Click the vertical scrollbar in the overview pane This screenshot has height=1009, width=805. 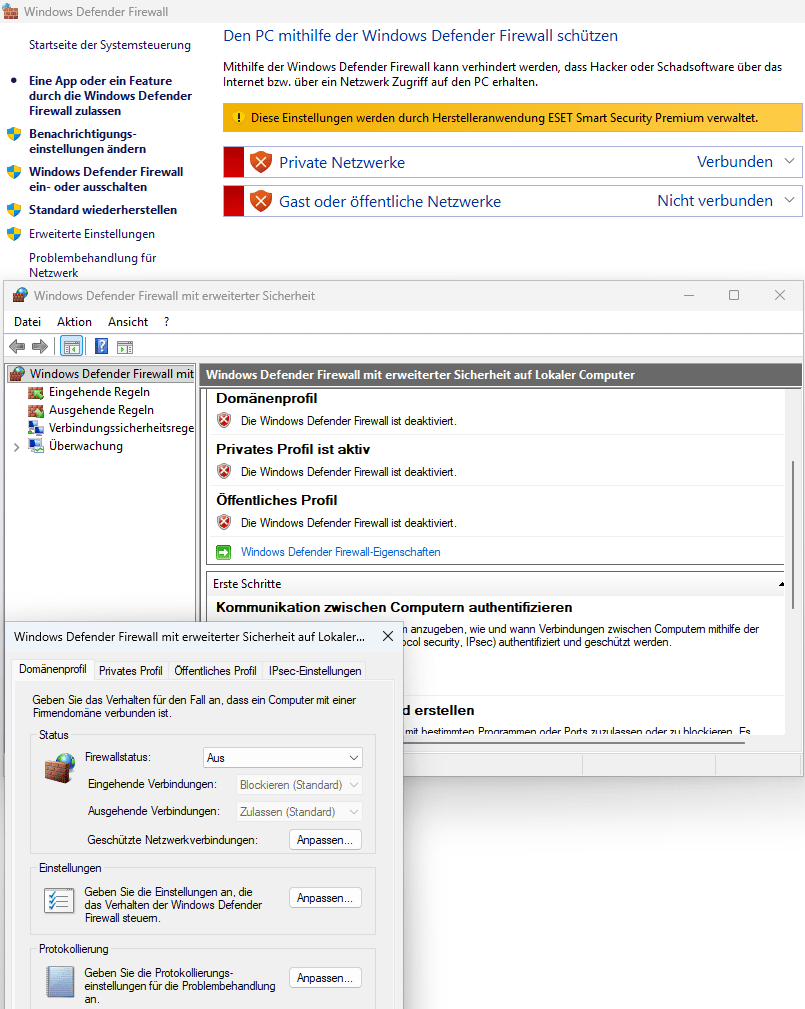[793, 534]
